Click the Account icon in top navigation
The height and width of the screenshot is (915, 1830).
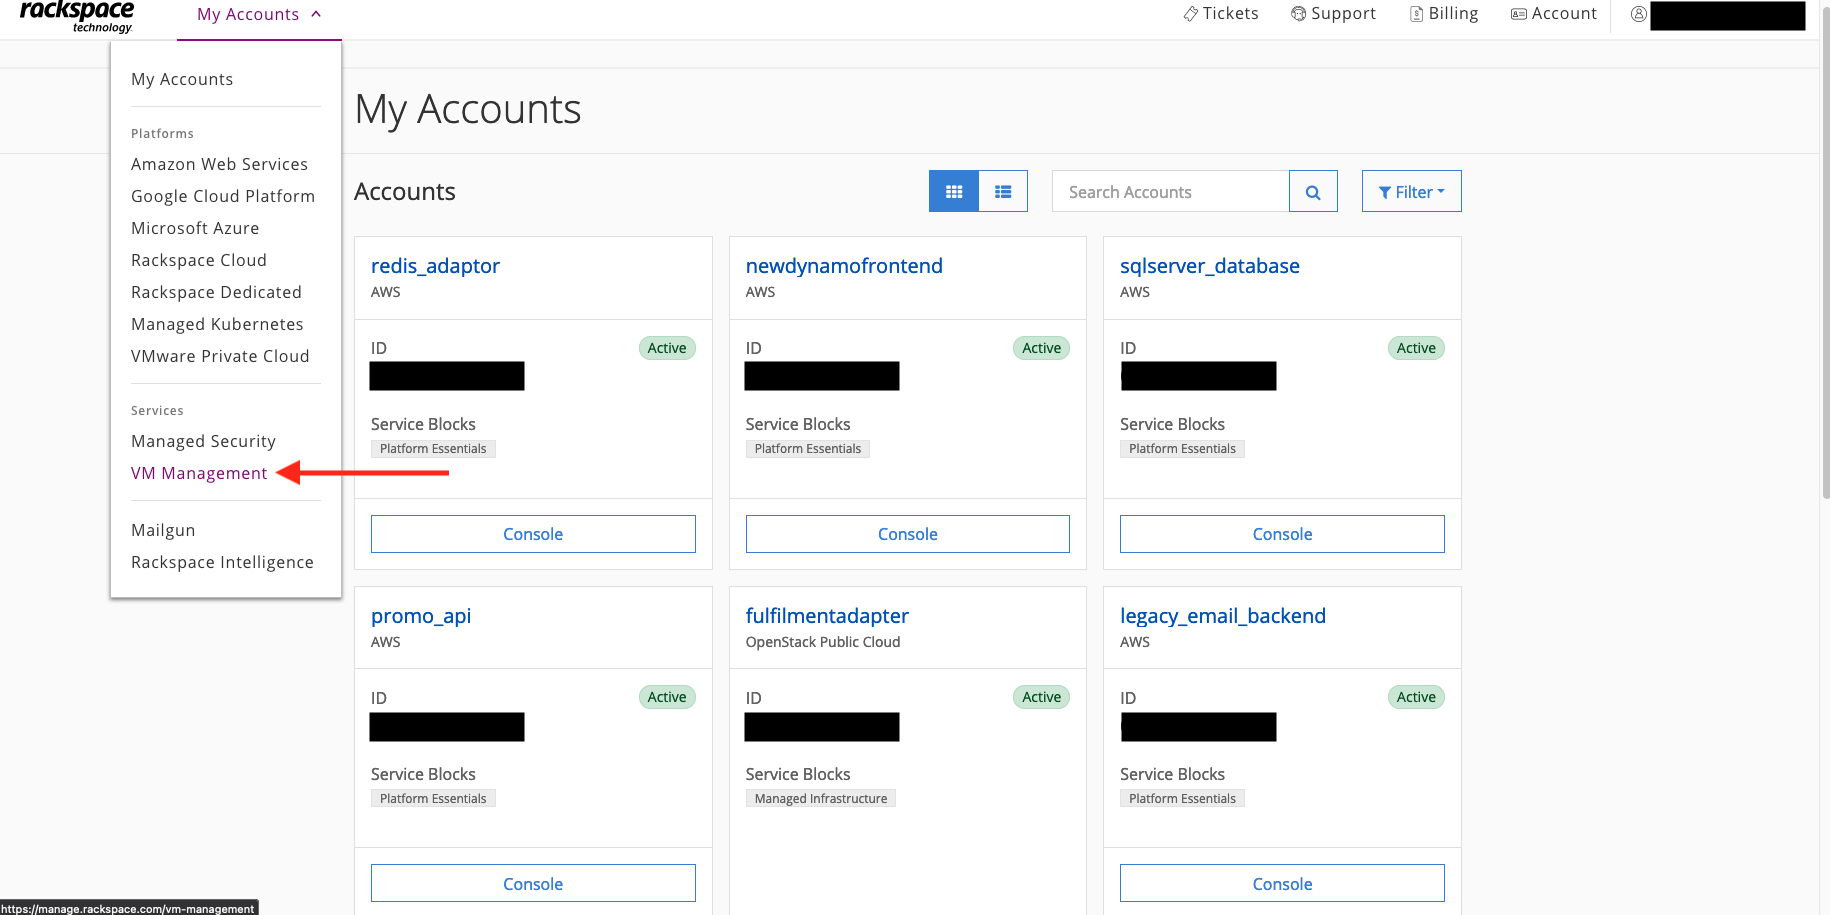(1518, 13)
